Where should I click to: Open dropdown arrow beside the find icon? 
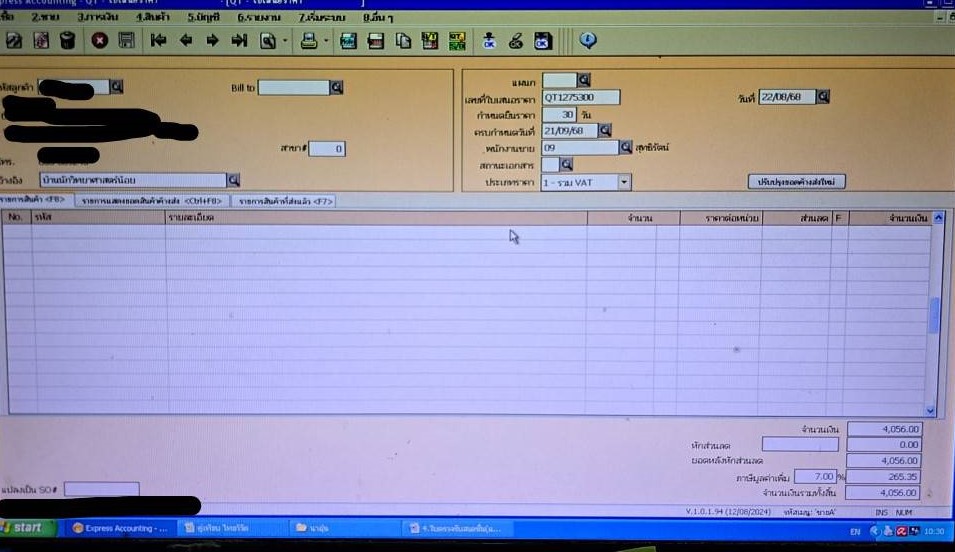[x=285, y=42]
